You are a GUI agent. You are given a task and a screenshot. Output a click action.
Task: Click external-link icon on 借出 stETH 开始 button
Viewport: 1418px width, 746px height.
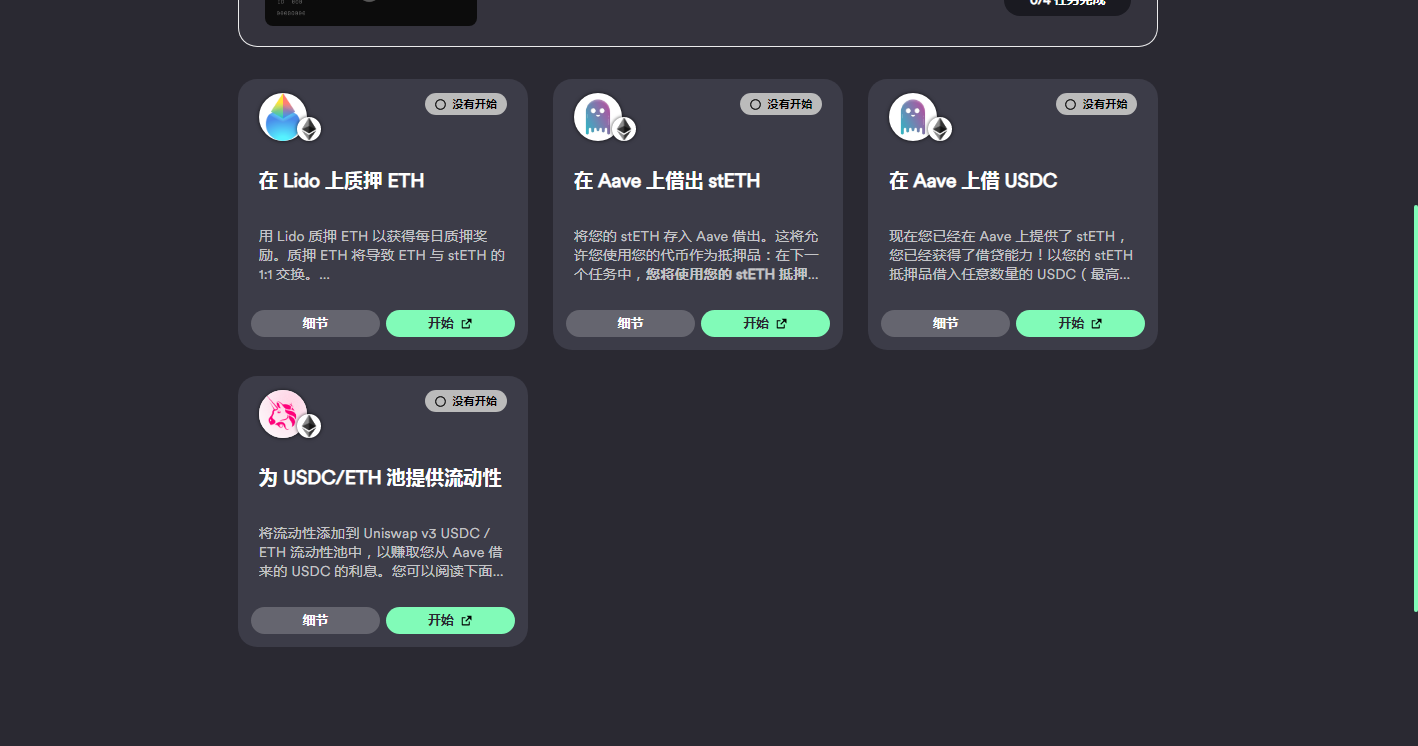click(x=781, y=323)
